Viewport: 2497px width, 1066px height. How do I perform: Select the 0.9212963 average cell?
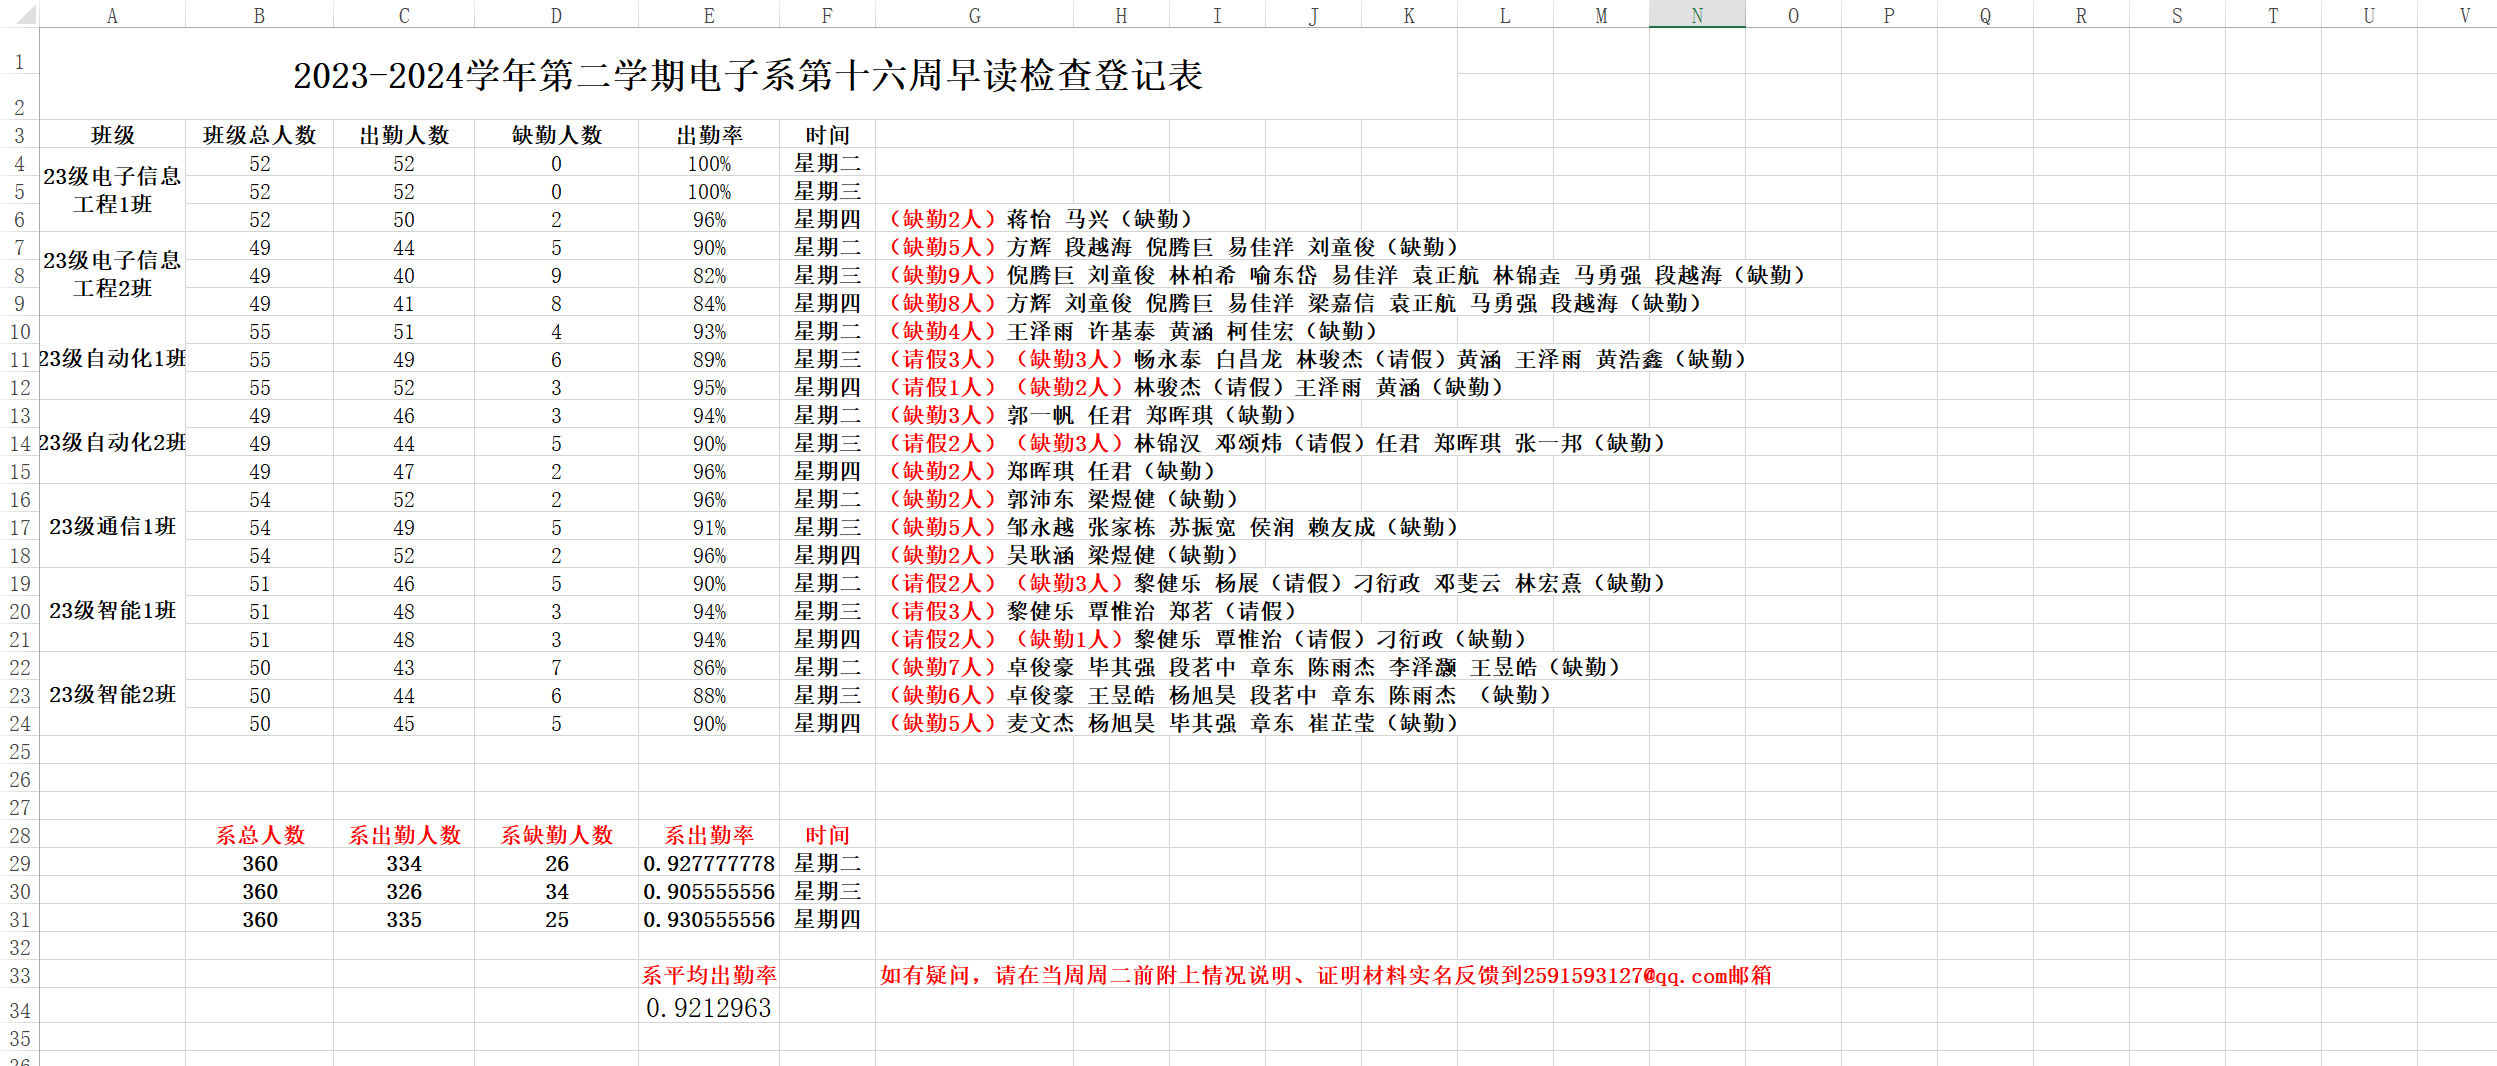tap(709, 1007)
